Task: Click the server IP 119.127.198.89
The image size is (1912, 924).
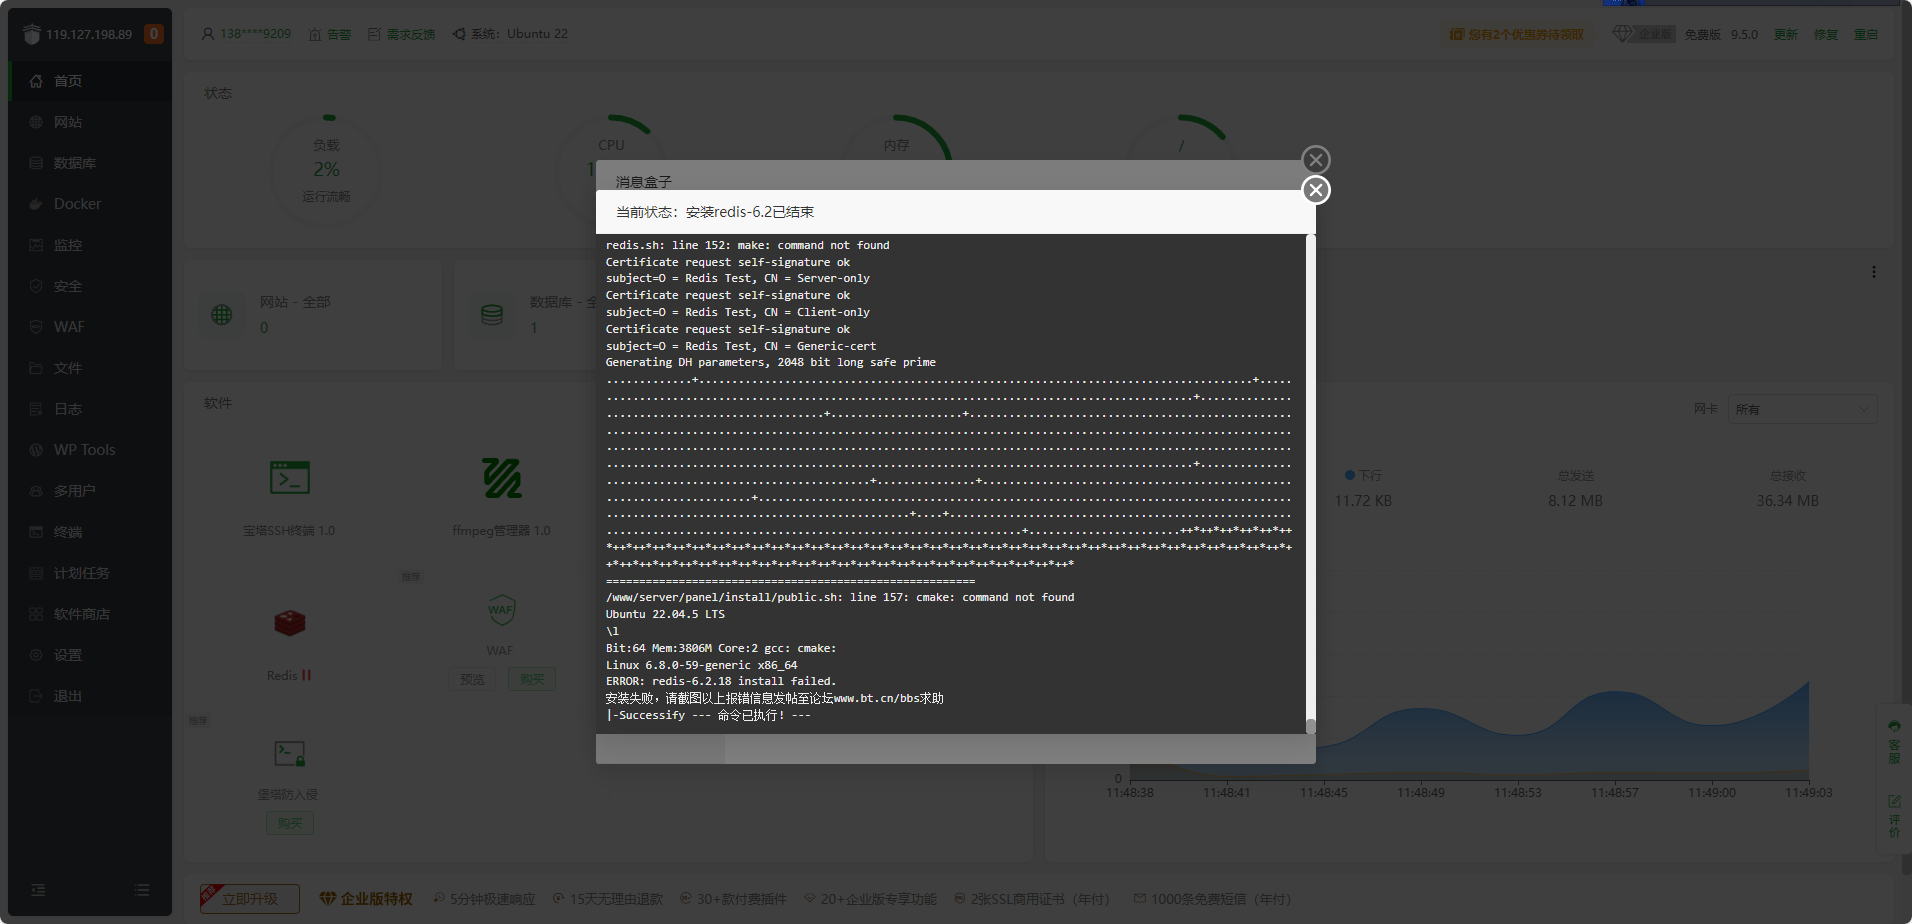Action: pyautogui.click(x=89, y=34)
